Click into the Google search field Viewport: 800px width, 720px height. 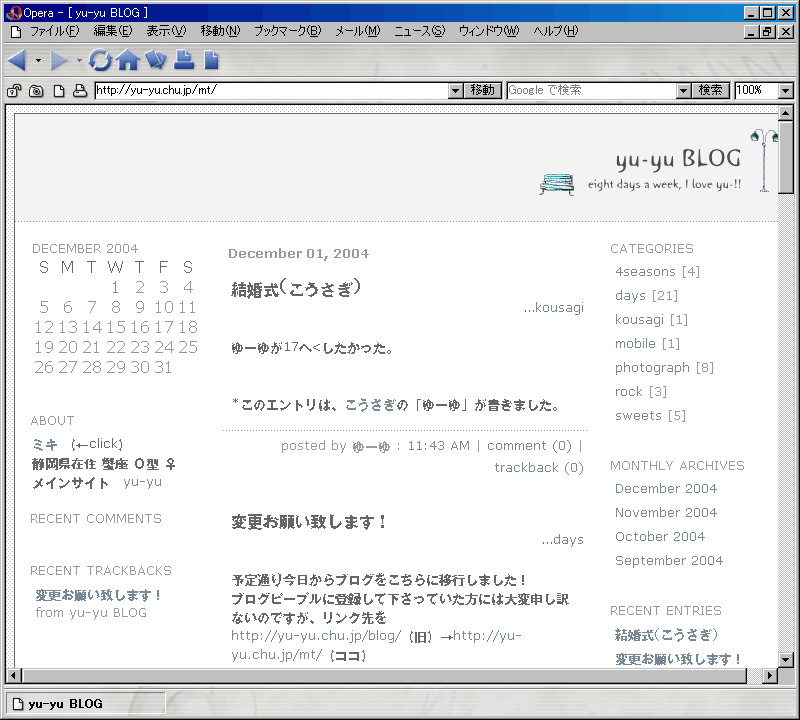tap(592, 91)
